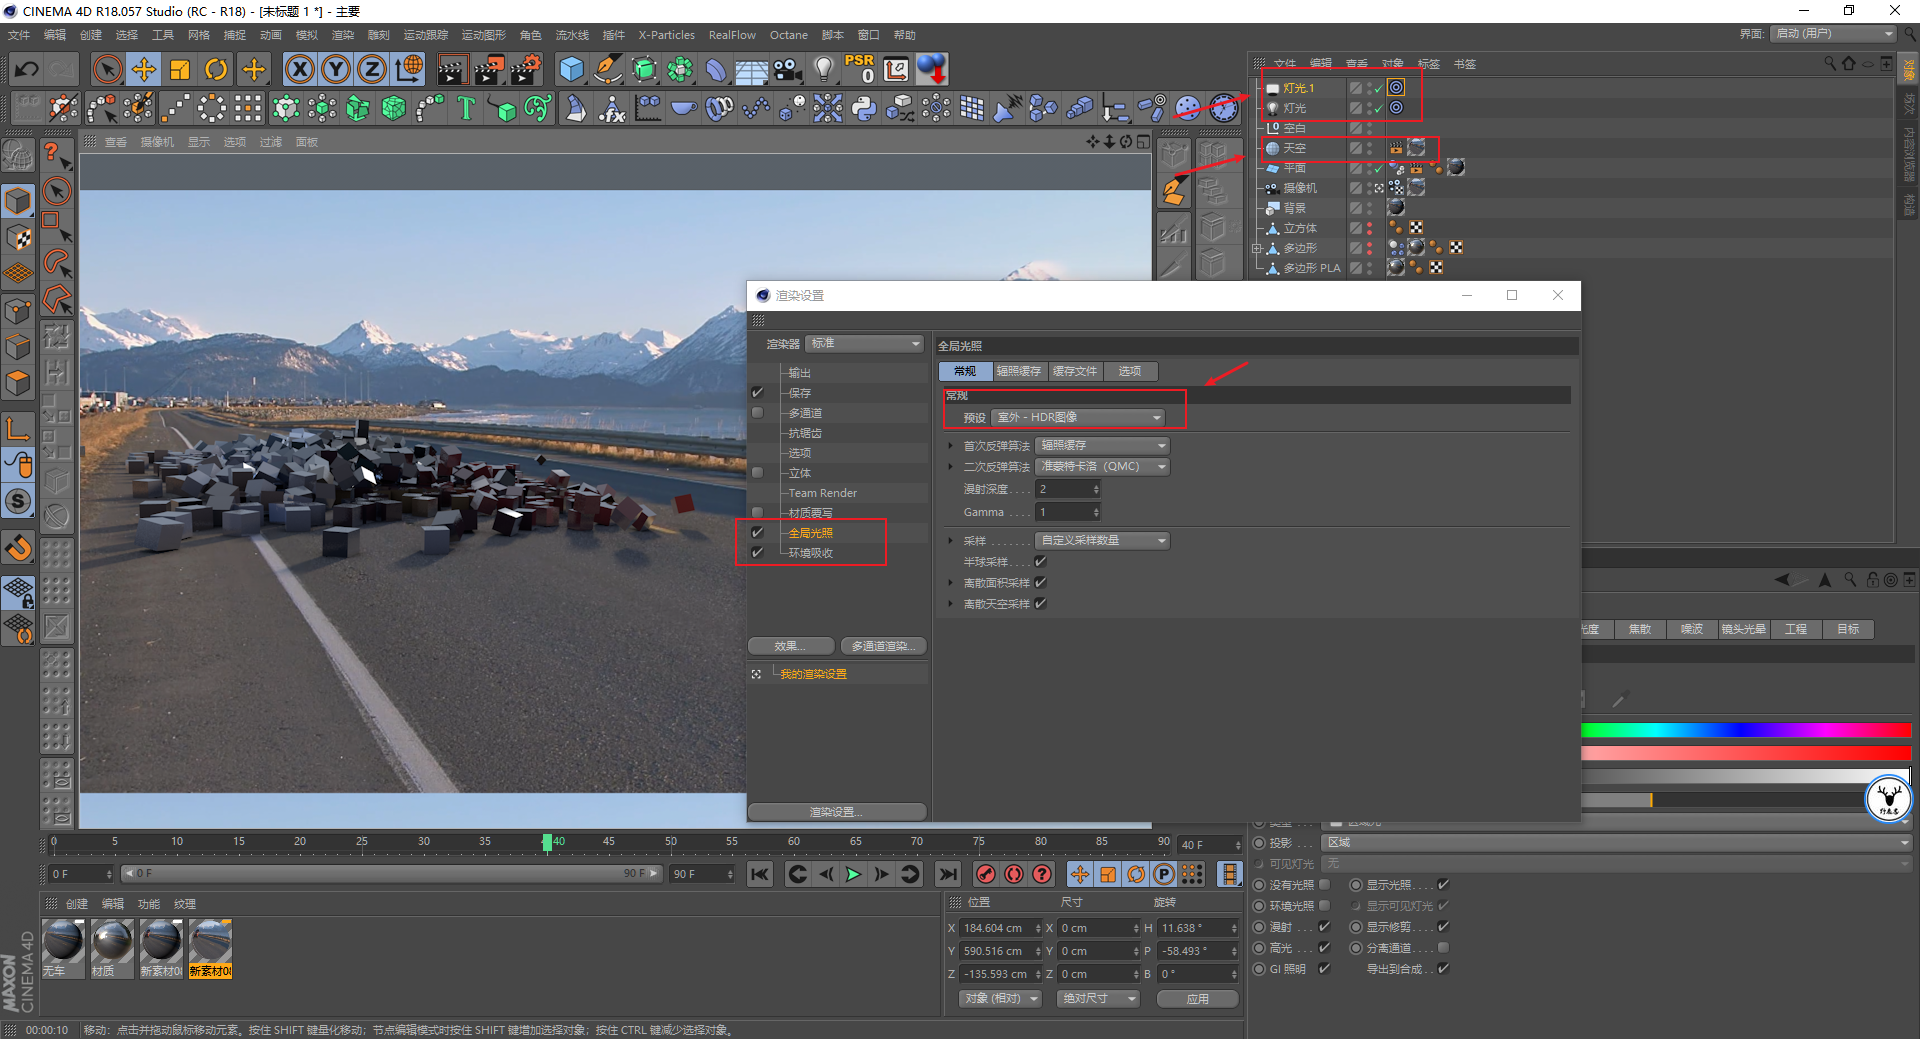The image size is (1920, 1039).
Task: Uncheck the 环境吸收 checkbox
Action: point(757,553)
